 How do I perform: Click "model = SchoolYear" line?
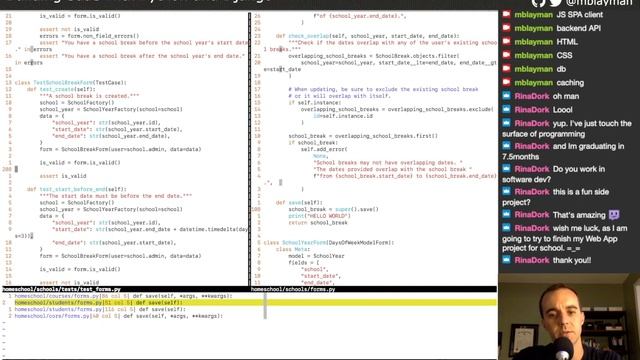pos(316,256)
